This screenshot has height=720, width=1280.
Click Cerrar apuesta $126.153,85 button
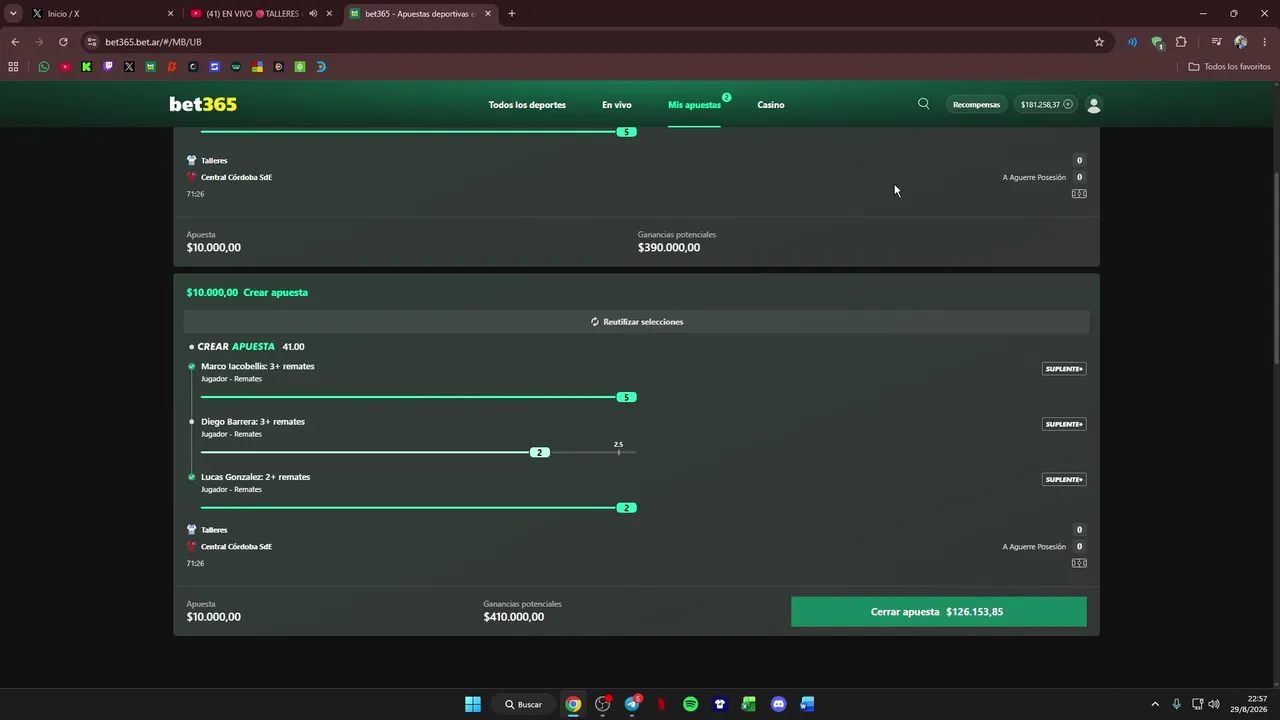coord(938,612)
